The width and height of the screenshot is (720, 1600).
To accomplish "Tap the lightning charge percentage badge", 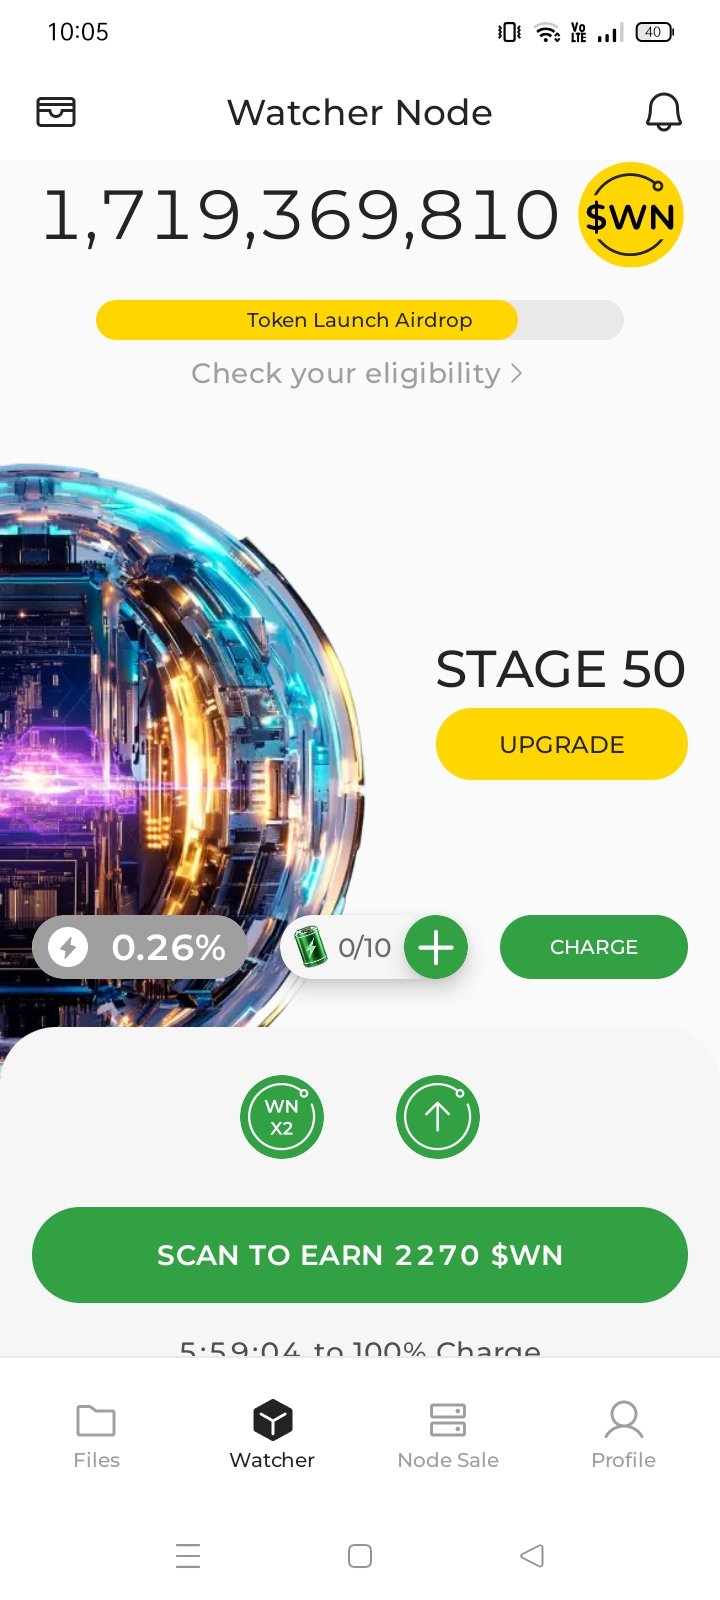I will coord(140,947).
